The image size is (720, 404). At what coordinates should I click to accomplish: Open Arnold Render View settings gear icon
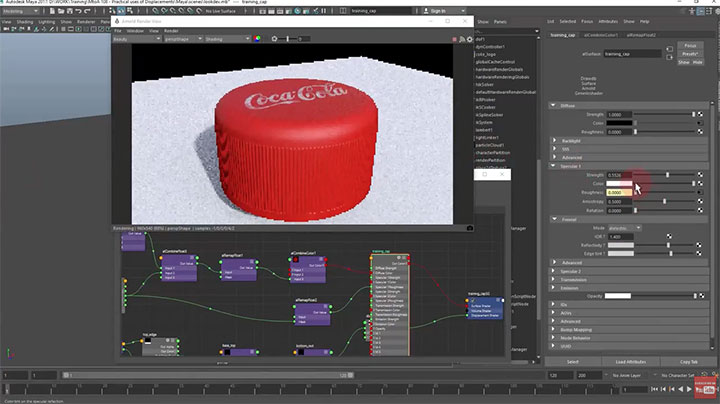[x=469, y=39]
